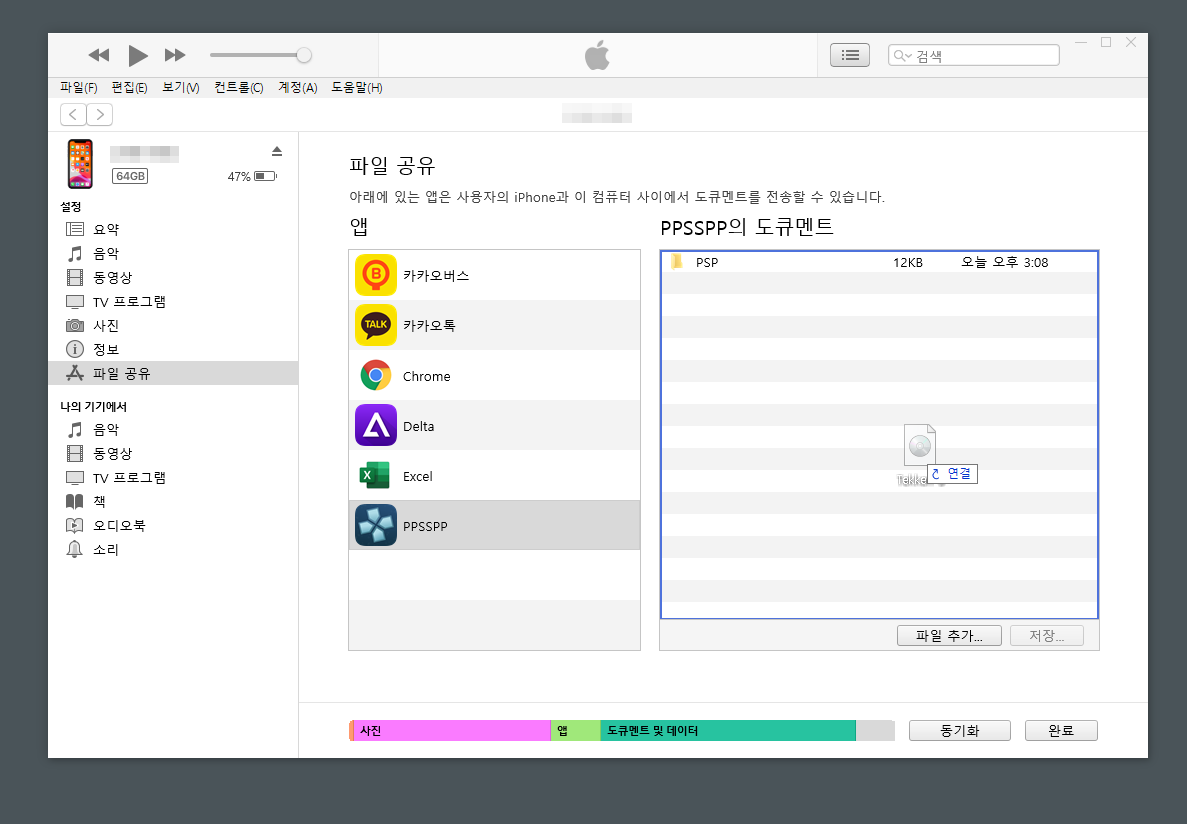
Task: Select 사진 in the sidebar
Action: click(x=173, y=326)
